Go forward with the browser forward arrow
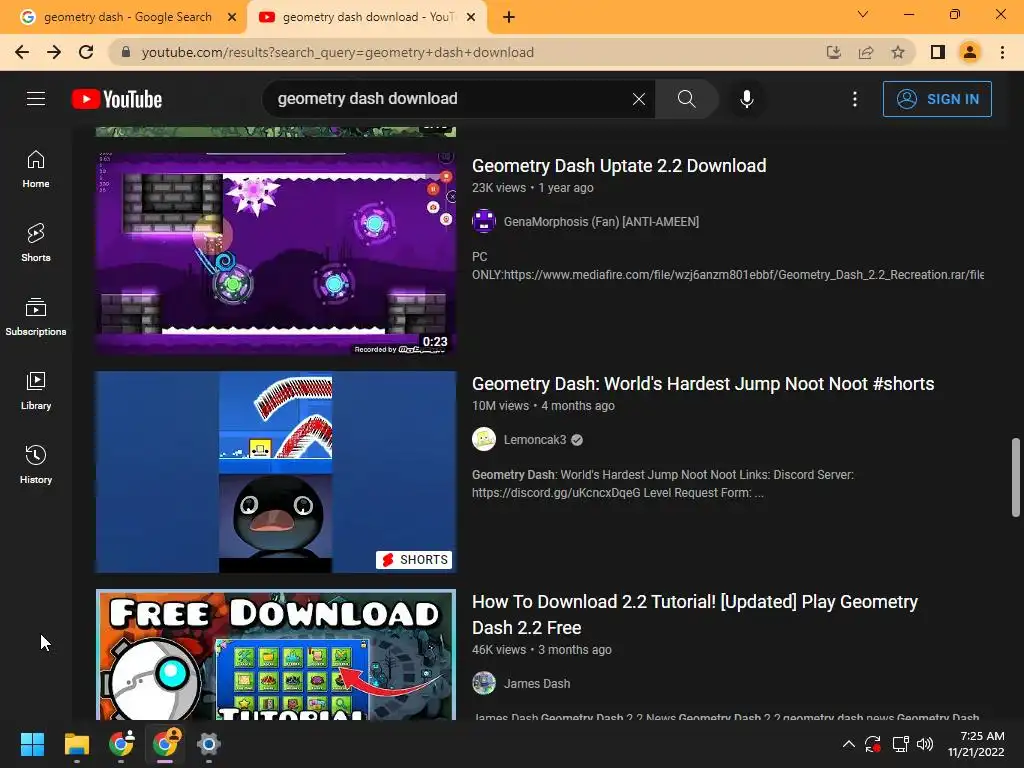Image resolution: width=1024 pixels, height=768 pixels. point(54,52)
